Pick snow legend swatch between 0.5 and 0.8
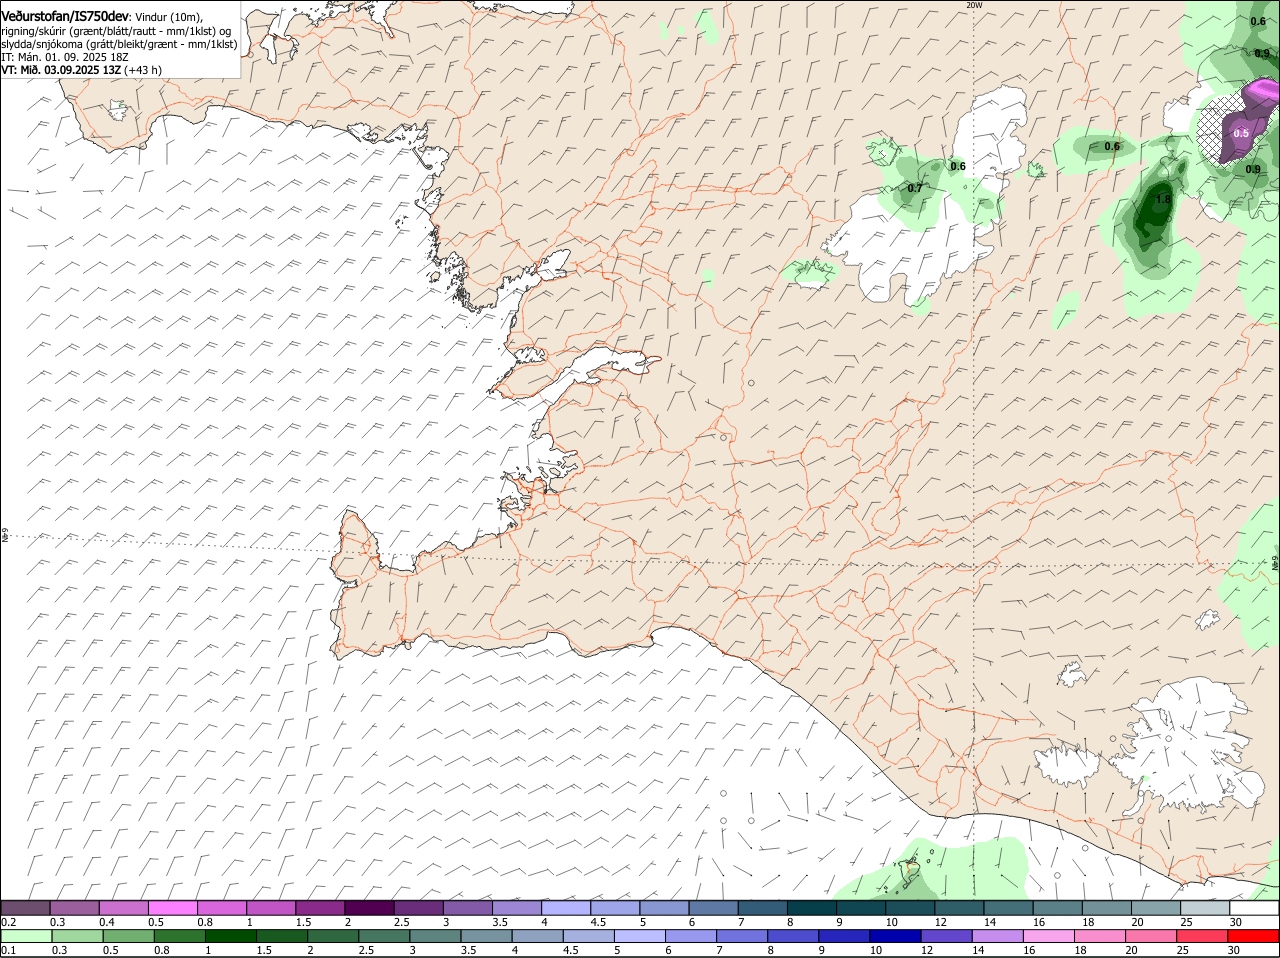Viewport: 1280px width, 958px height. coord(173,908)
